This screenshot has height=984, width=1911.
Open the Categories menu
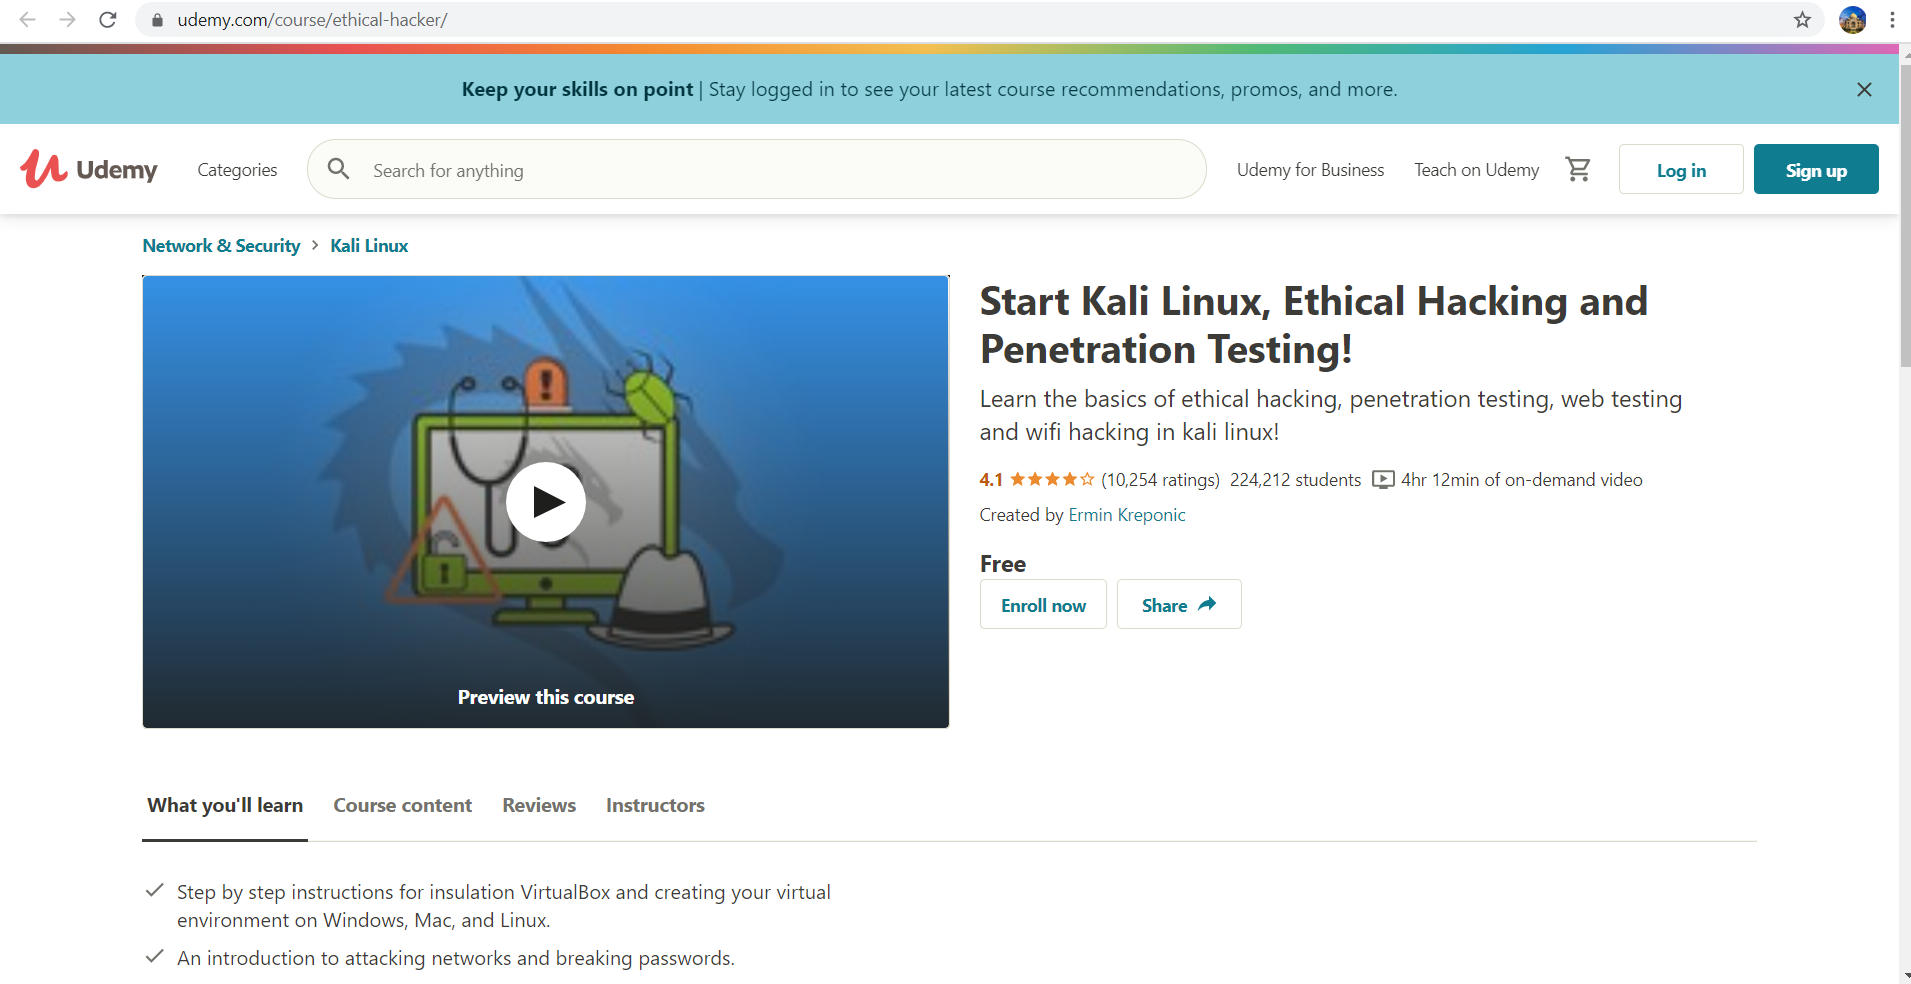(237, 170)
